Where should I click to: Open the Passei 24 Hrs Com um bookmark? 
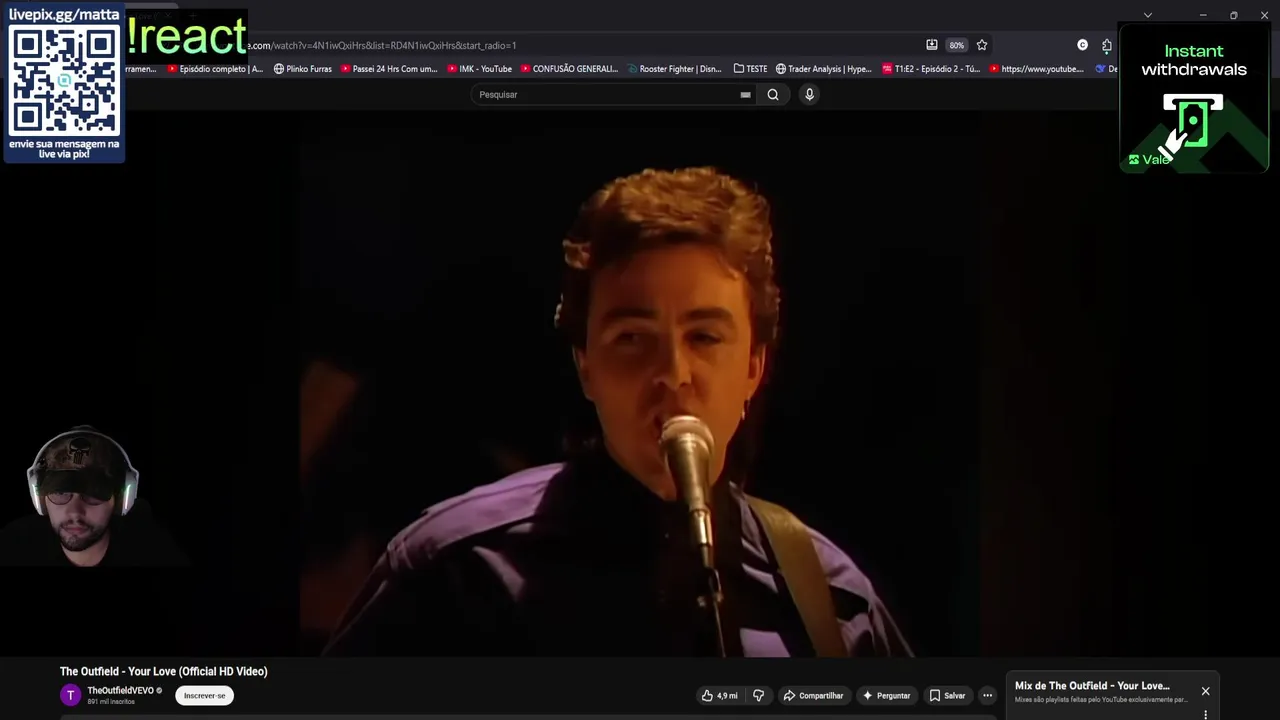tap(389, 69)
